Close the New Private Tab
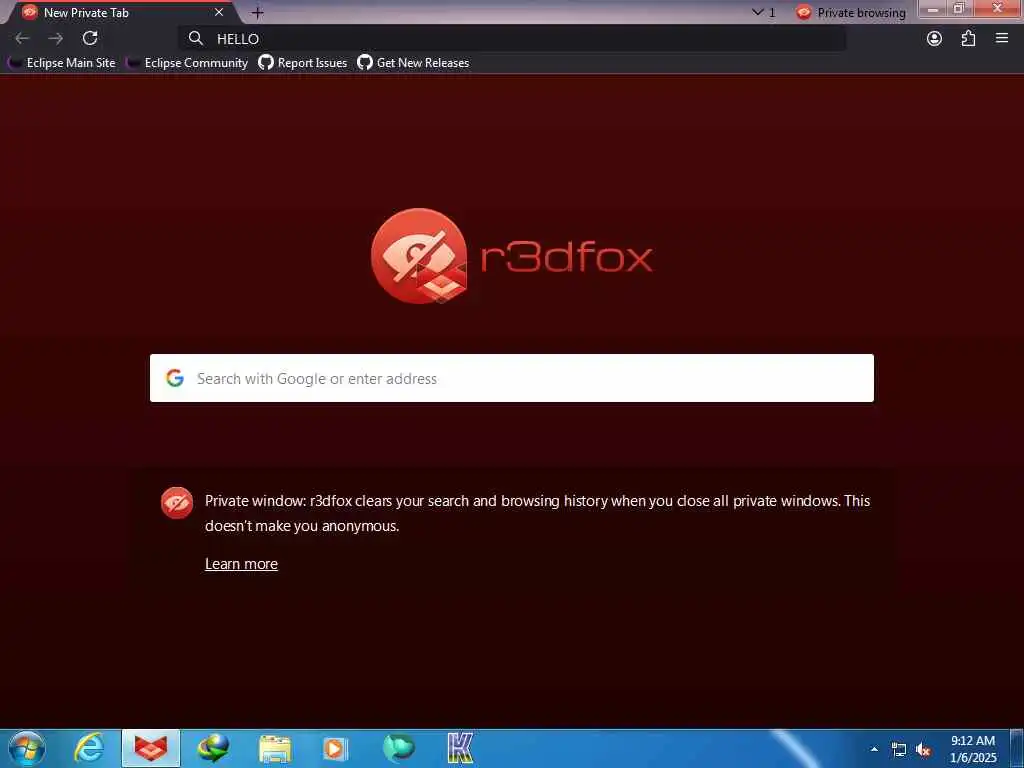Viewport: 1024px width, 768px height. coord(219,12)
